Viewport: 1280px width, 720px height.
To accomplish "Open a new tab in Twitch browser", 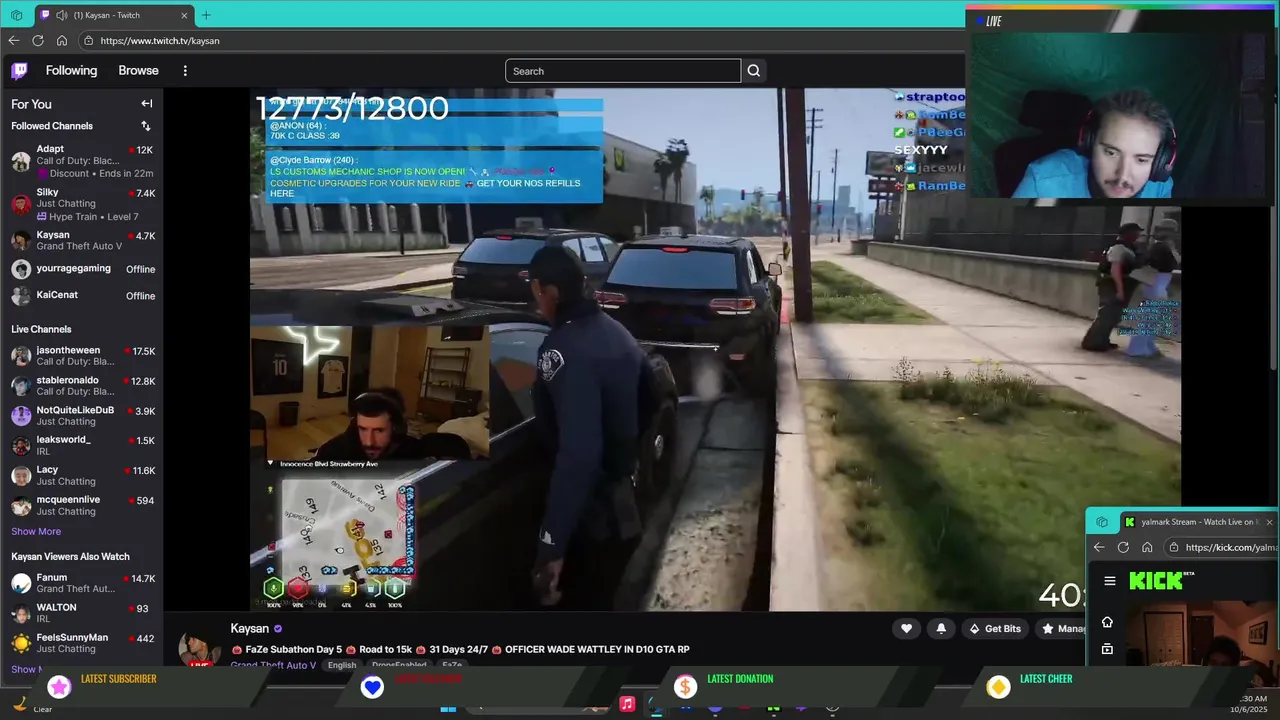I will [x=206, y=15].
